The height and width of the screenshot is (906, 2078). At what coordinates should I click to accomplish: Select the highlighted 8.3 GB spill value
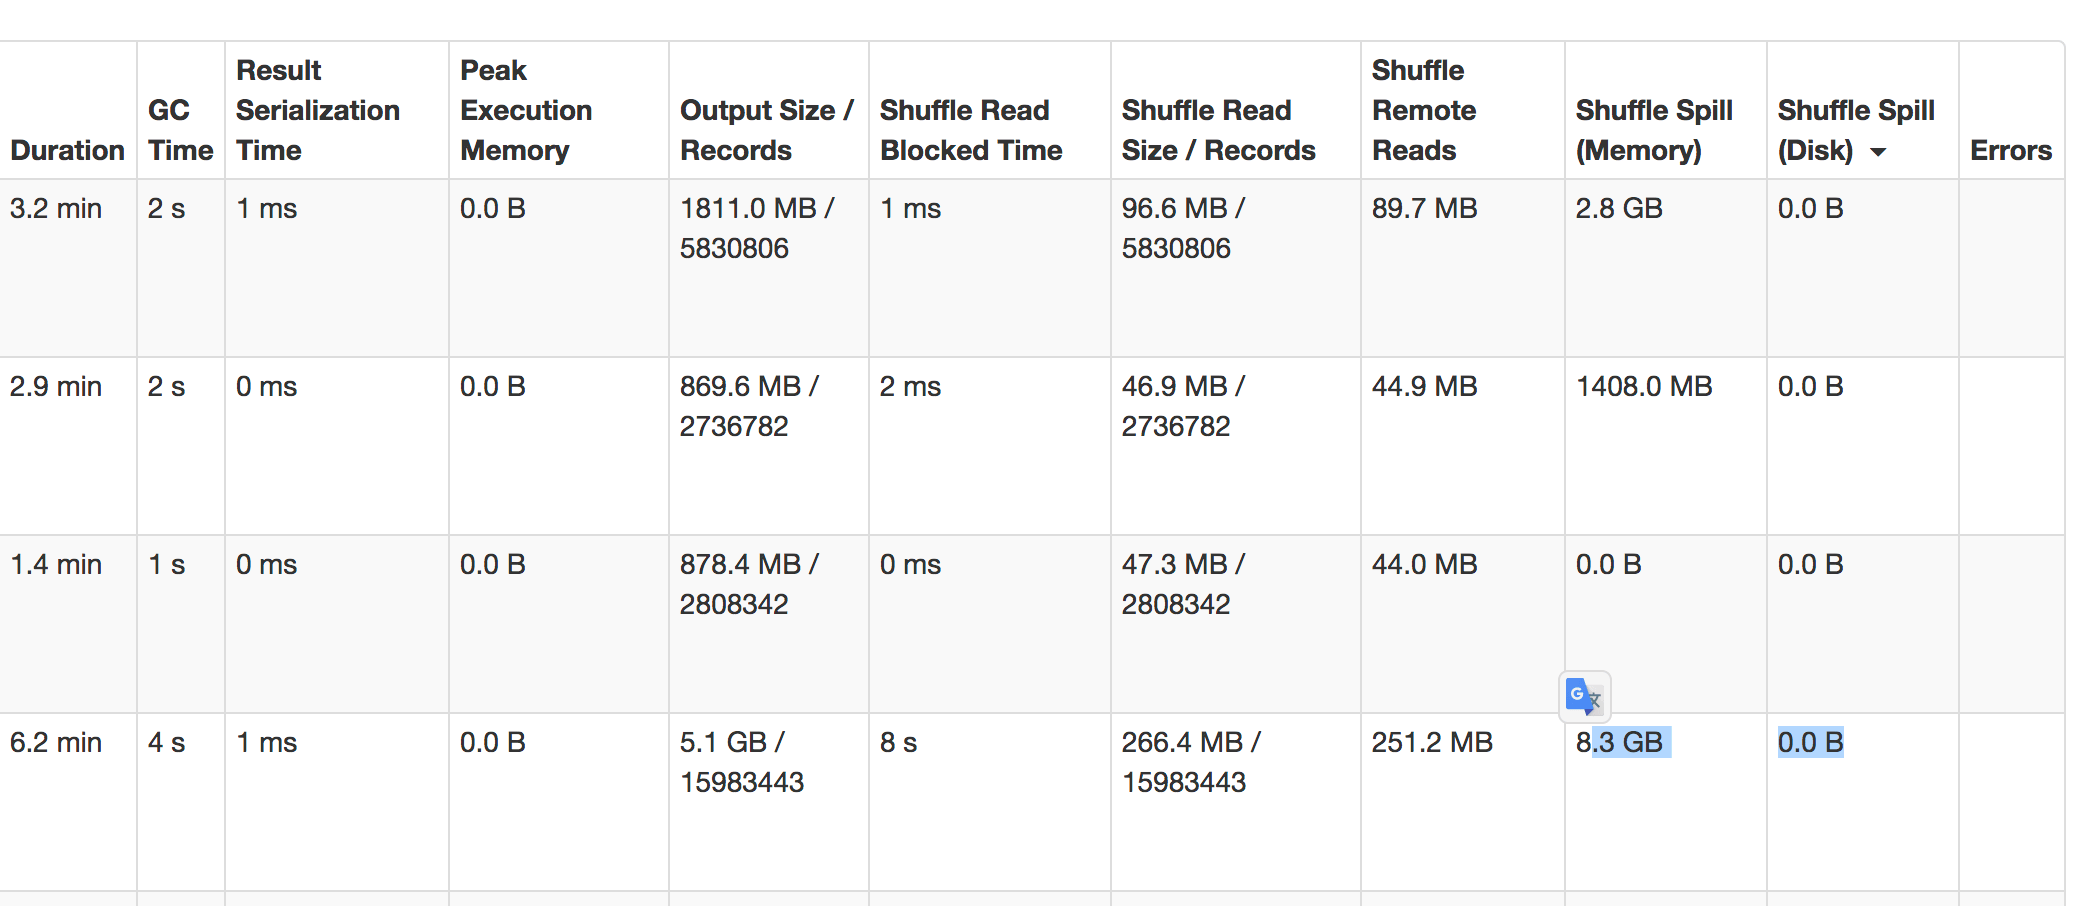click(x=1622, y=743)
